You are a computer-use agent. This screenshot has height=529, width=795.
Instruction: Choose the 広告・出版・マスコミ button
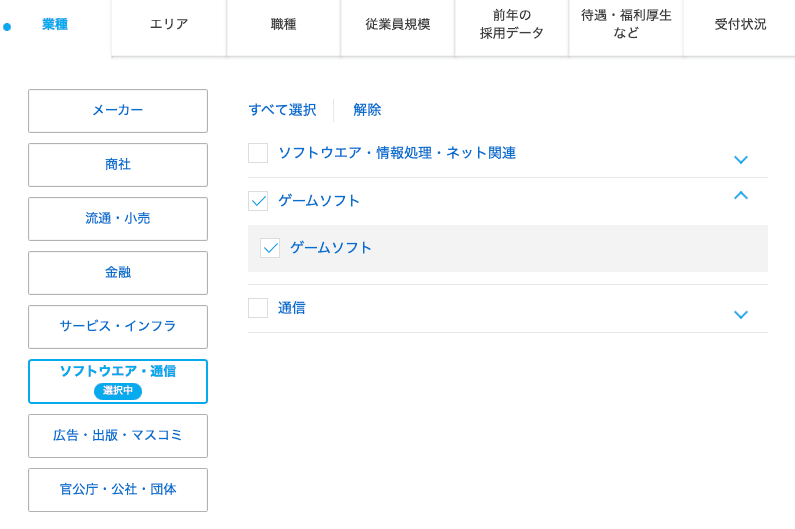[x=118, y=436]
